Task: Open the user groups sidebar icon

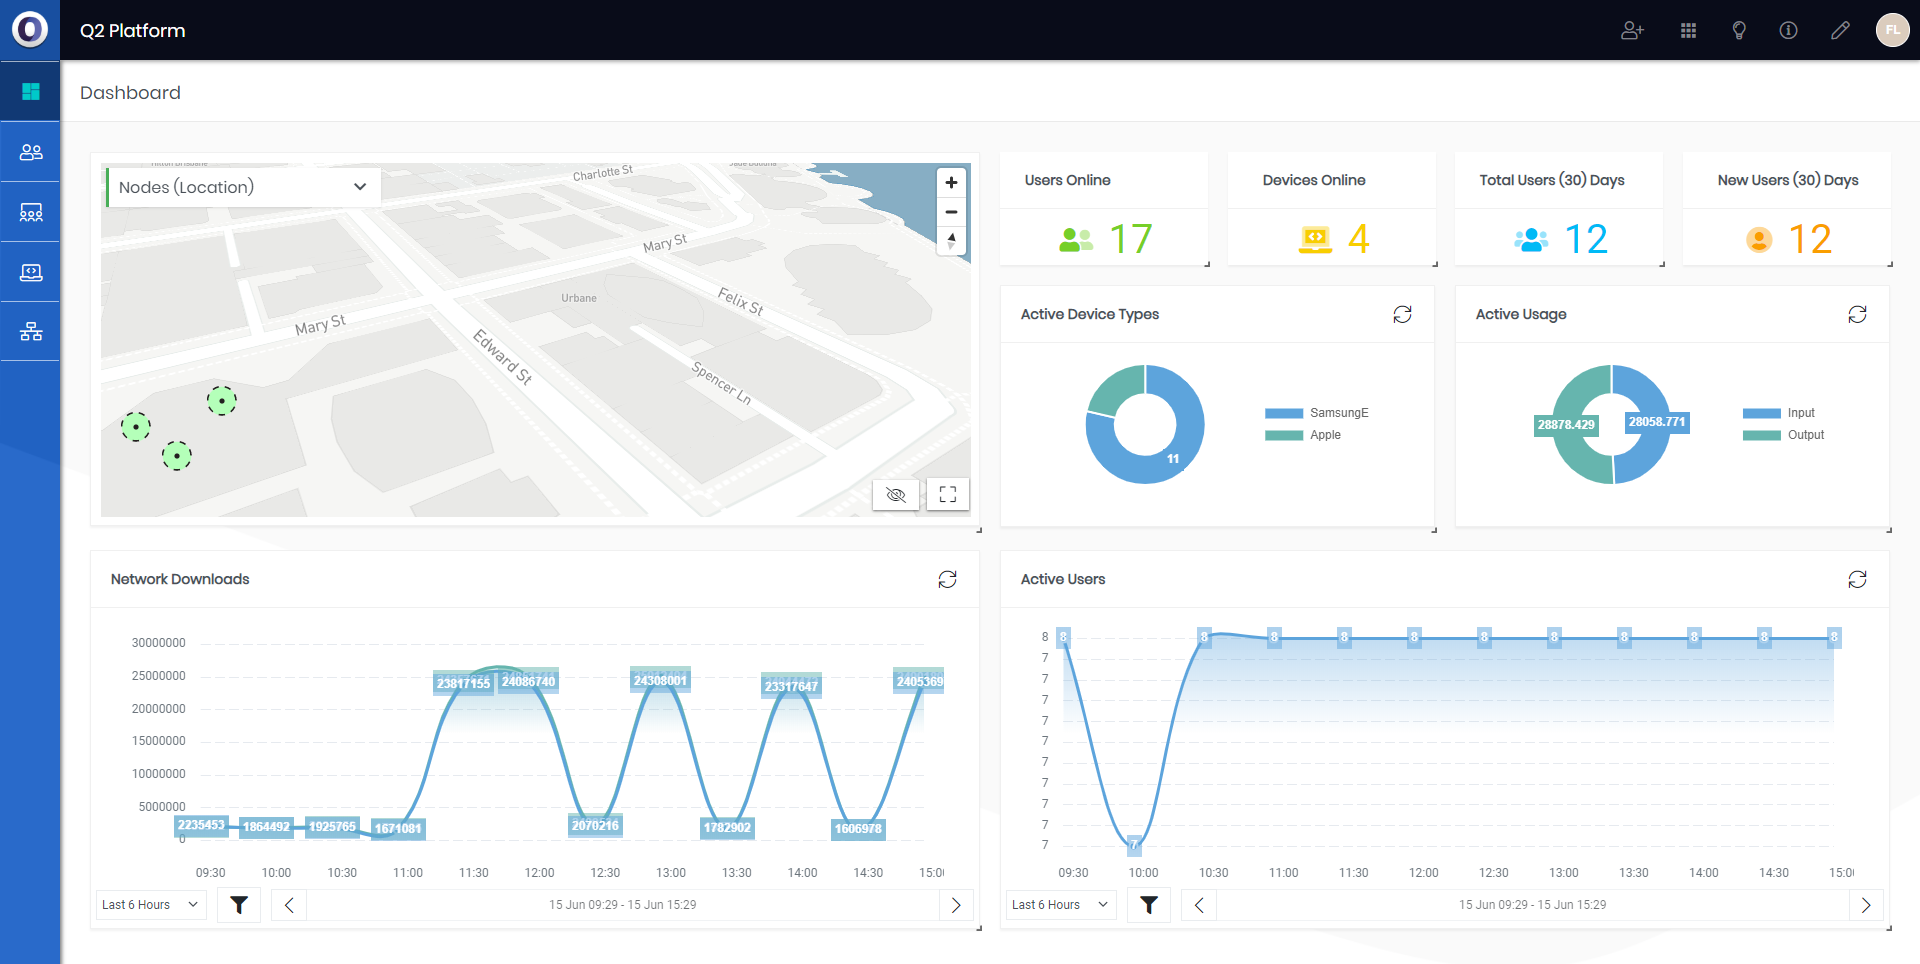Action: [31, 212]
